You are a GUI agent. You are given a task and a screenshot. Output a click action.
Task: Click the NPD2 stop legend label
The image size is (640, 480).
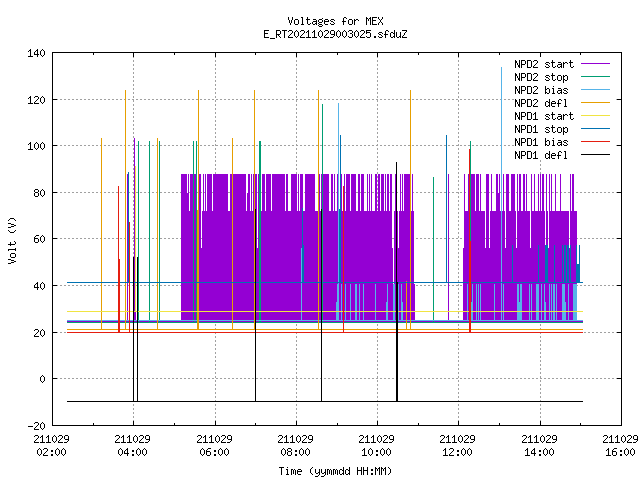coord(541,77)
